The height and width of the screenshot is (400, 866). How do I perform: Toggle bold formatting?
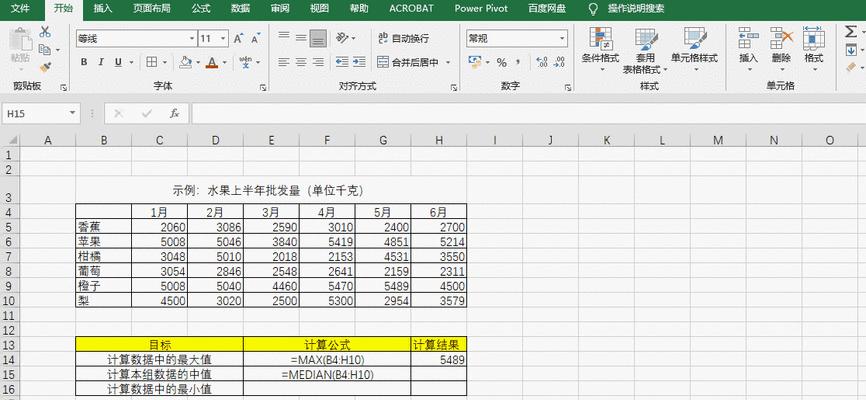pyautogui.click(x=83, y=62)
